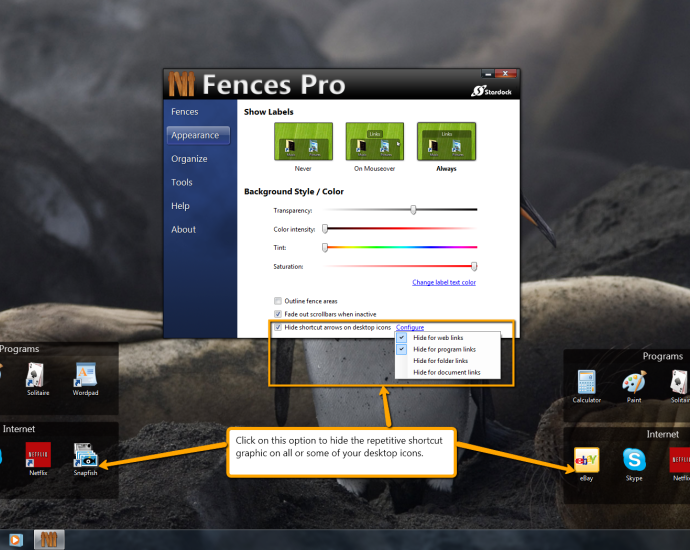Launch Calculator from right Programs fence

click(587, 386)
